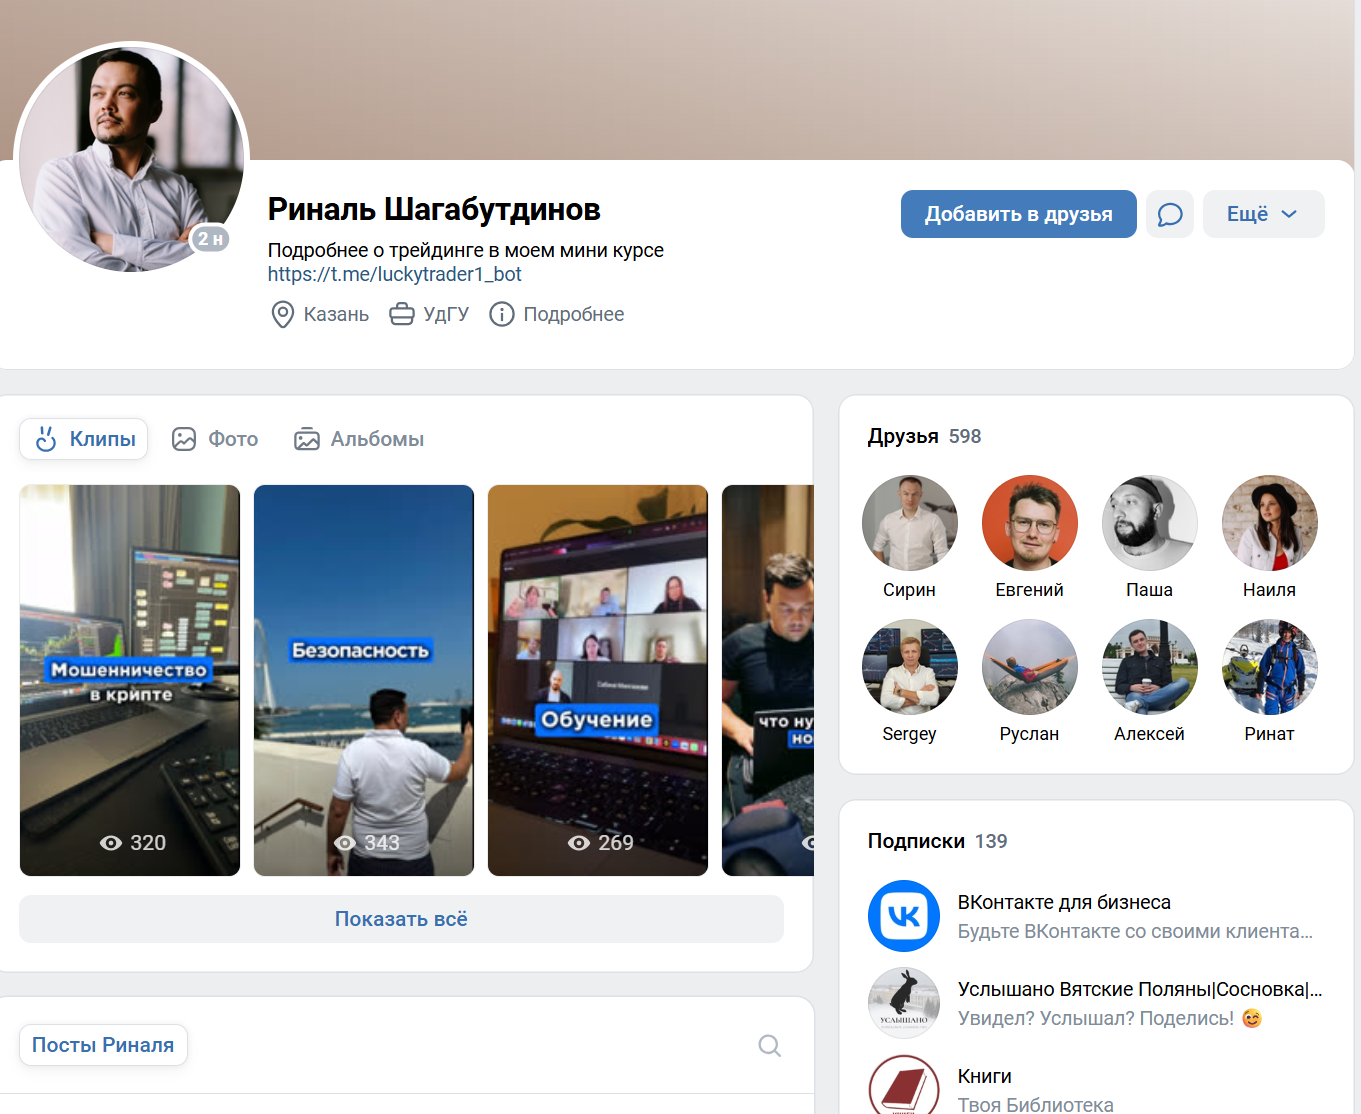The width and height of the screenshot is (1361, 1114).
Task: Open friend Алексей's avatar
Action: pyautogui.click(x=1150, y=667)
